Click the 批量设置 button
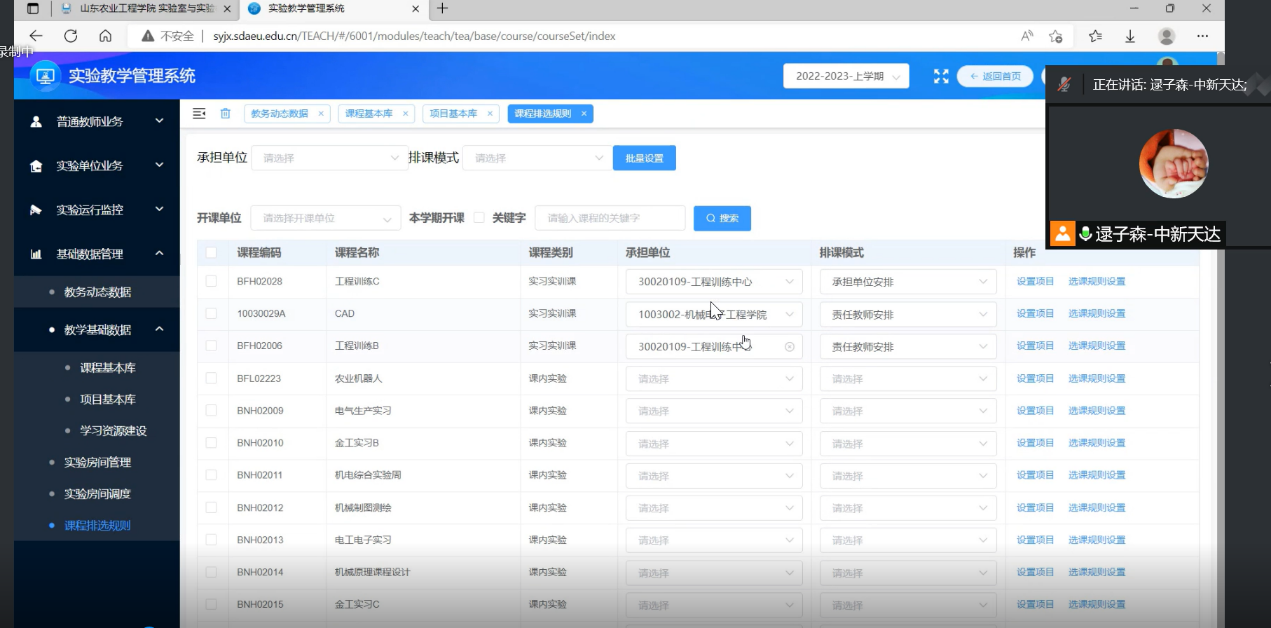Image resolution: width=1271 pixels, height=628 pixels. pos(644,158)
